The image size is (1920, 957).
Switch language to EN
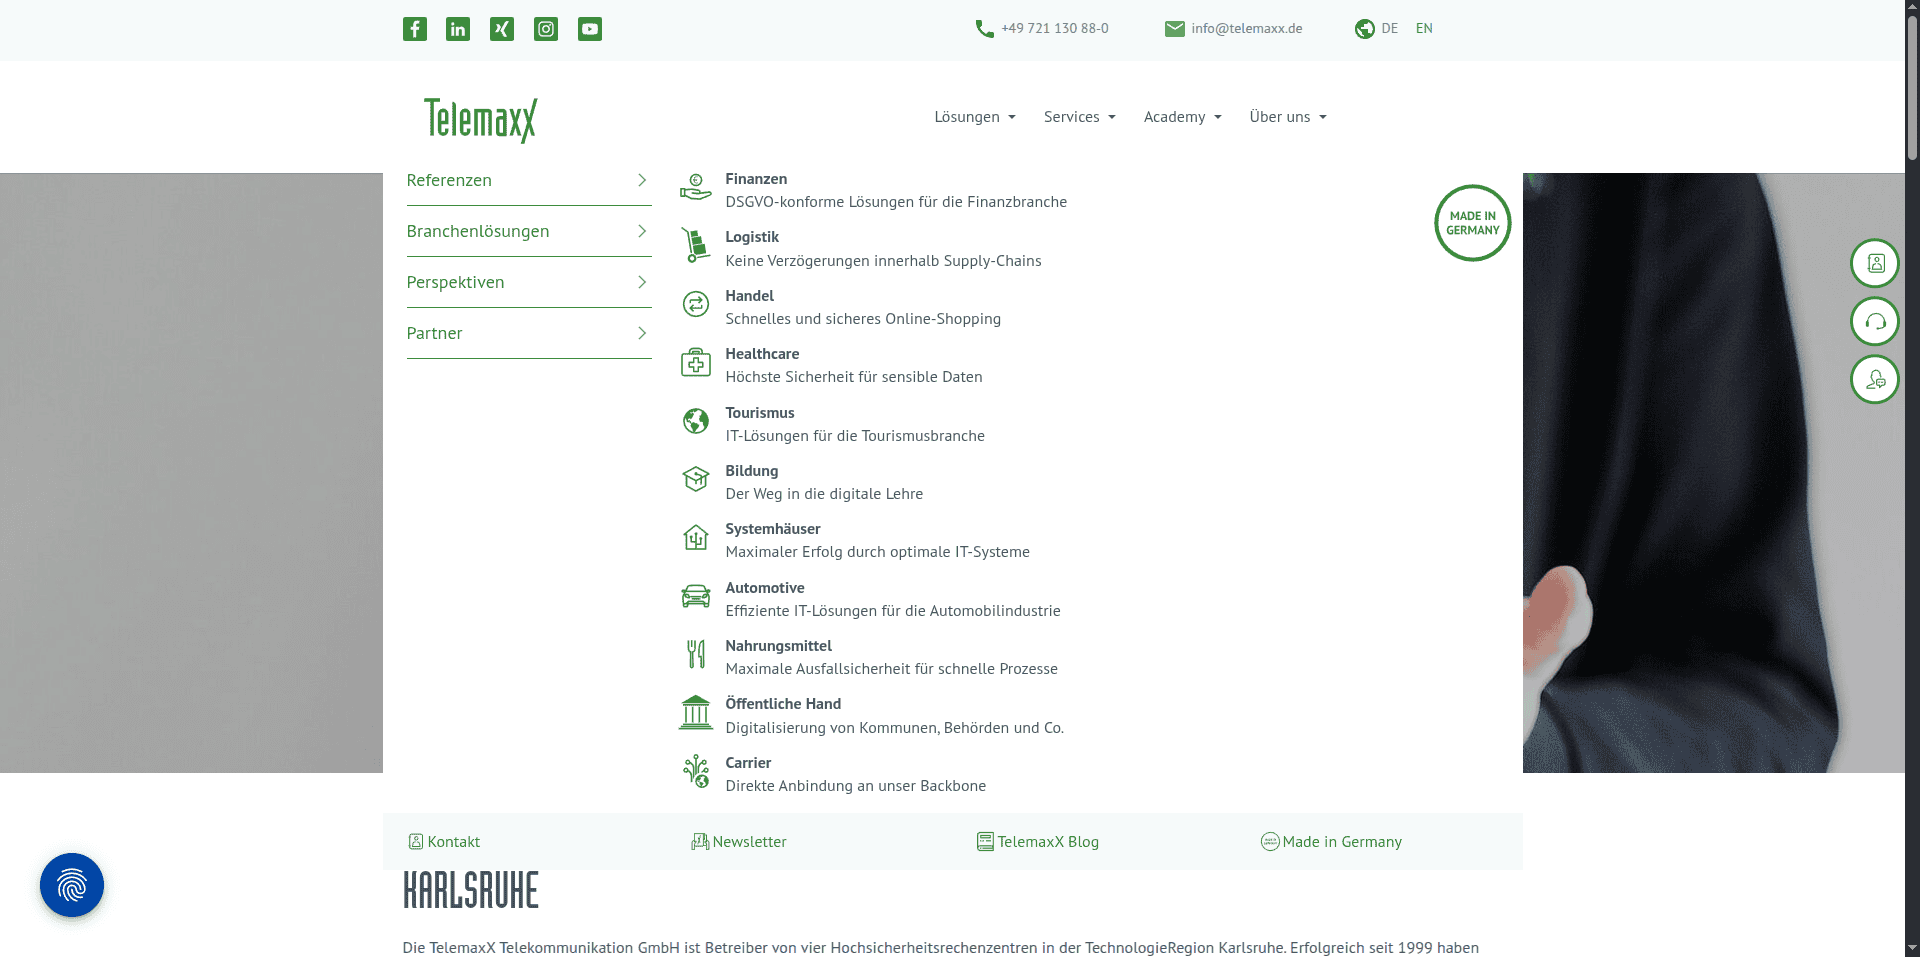pyautogui.click(x=1424, y=29)
